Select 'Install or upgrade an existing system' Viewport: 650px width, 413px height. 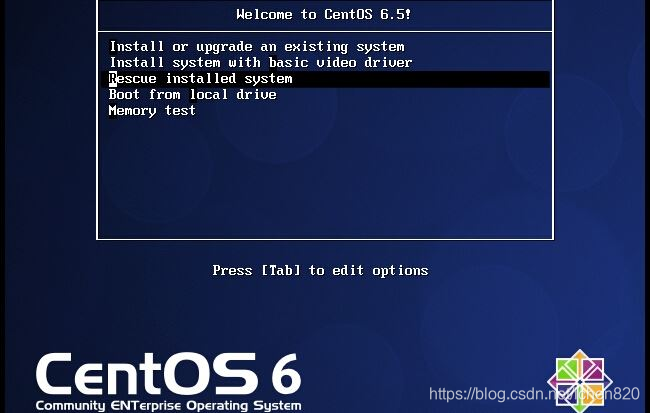(x=257, y=47)
